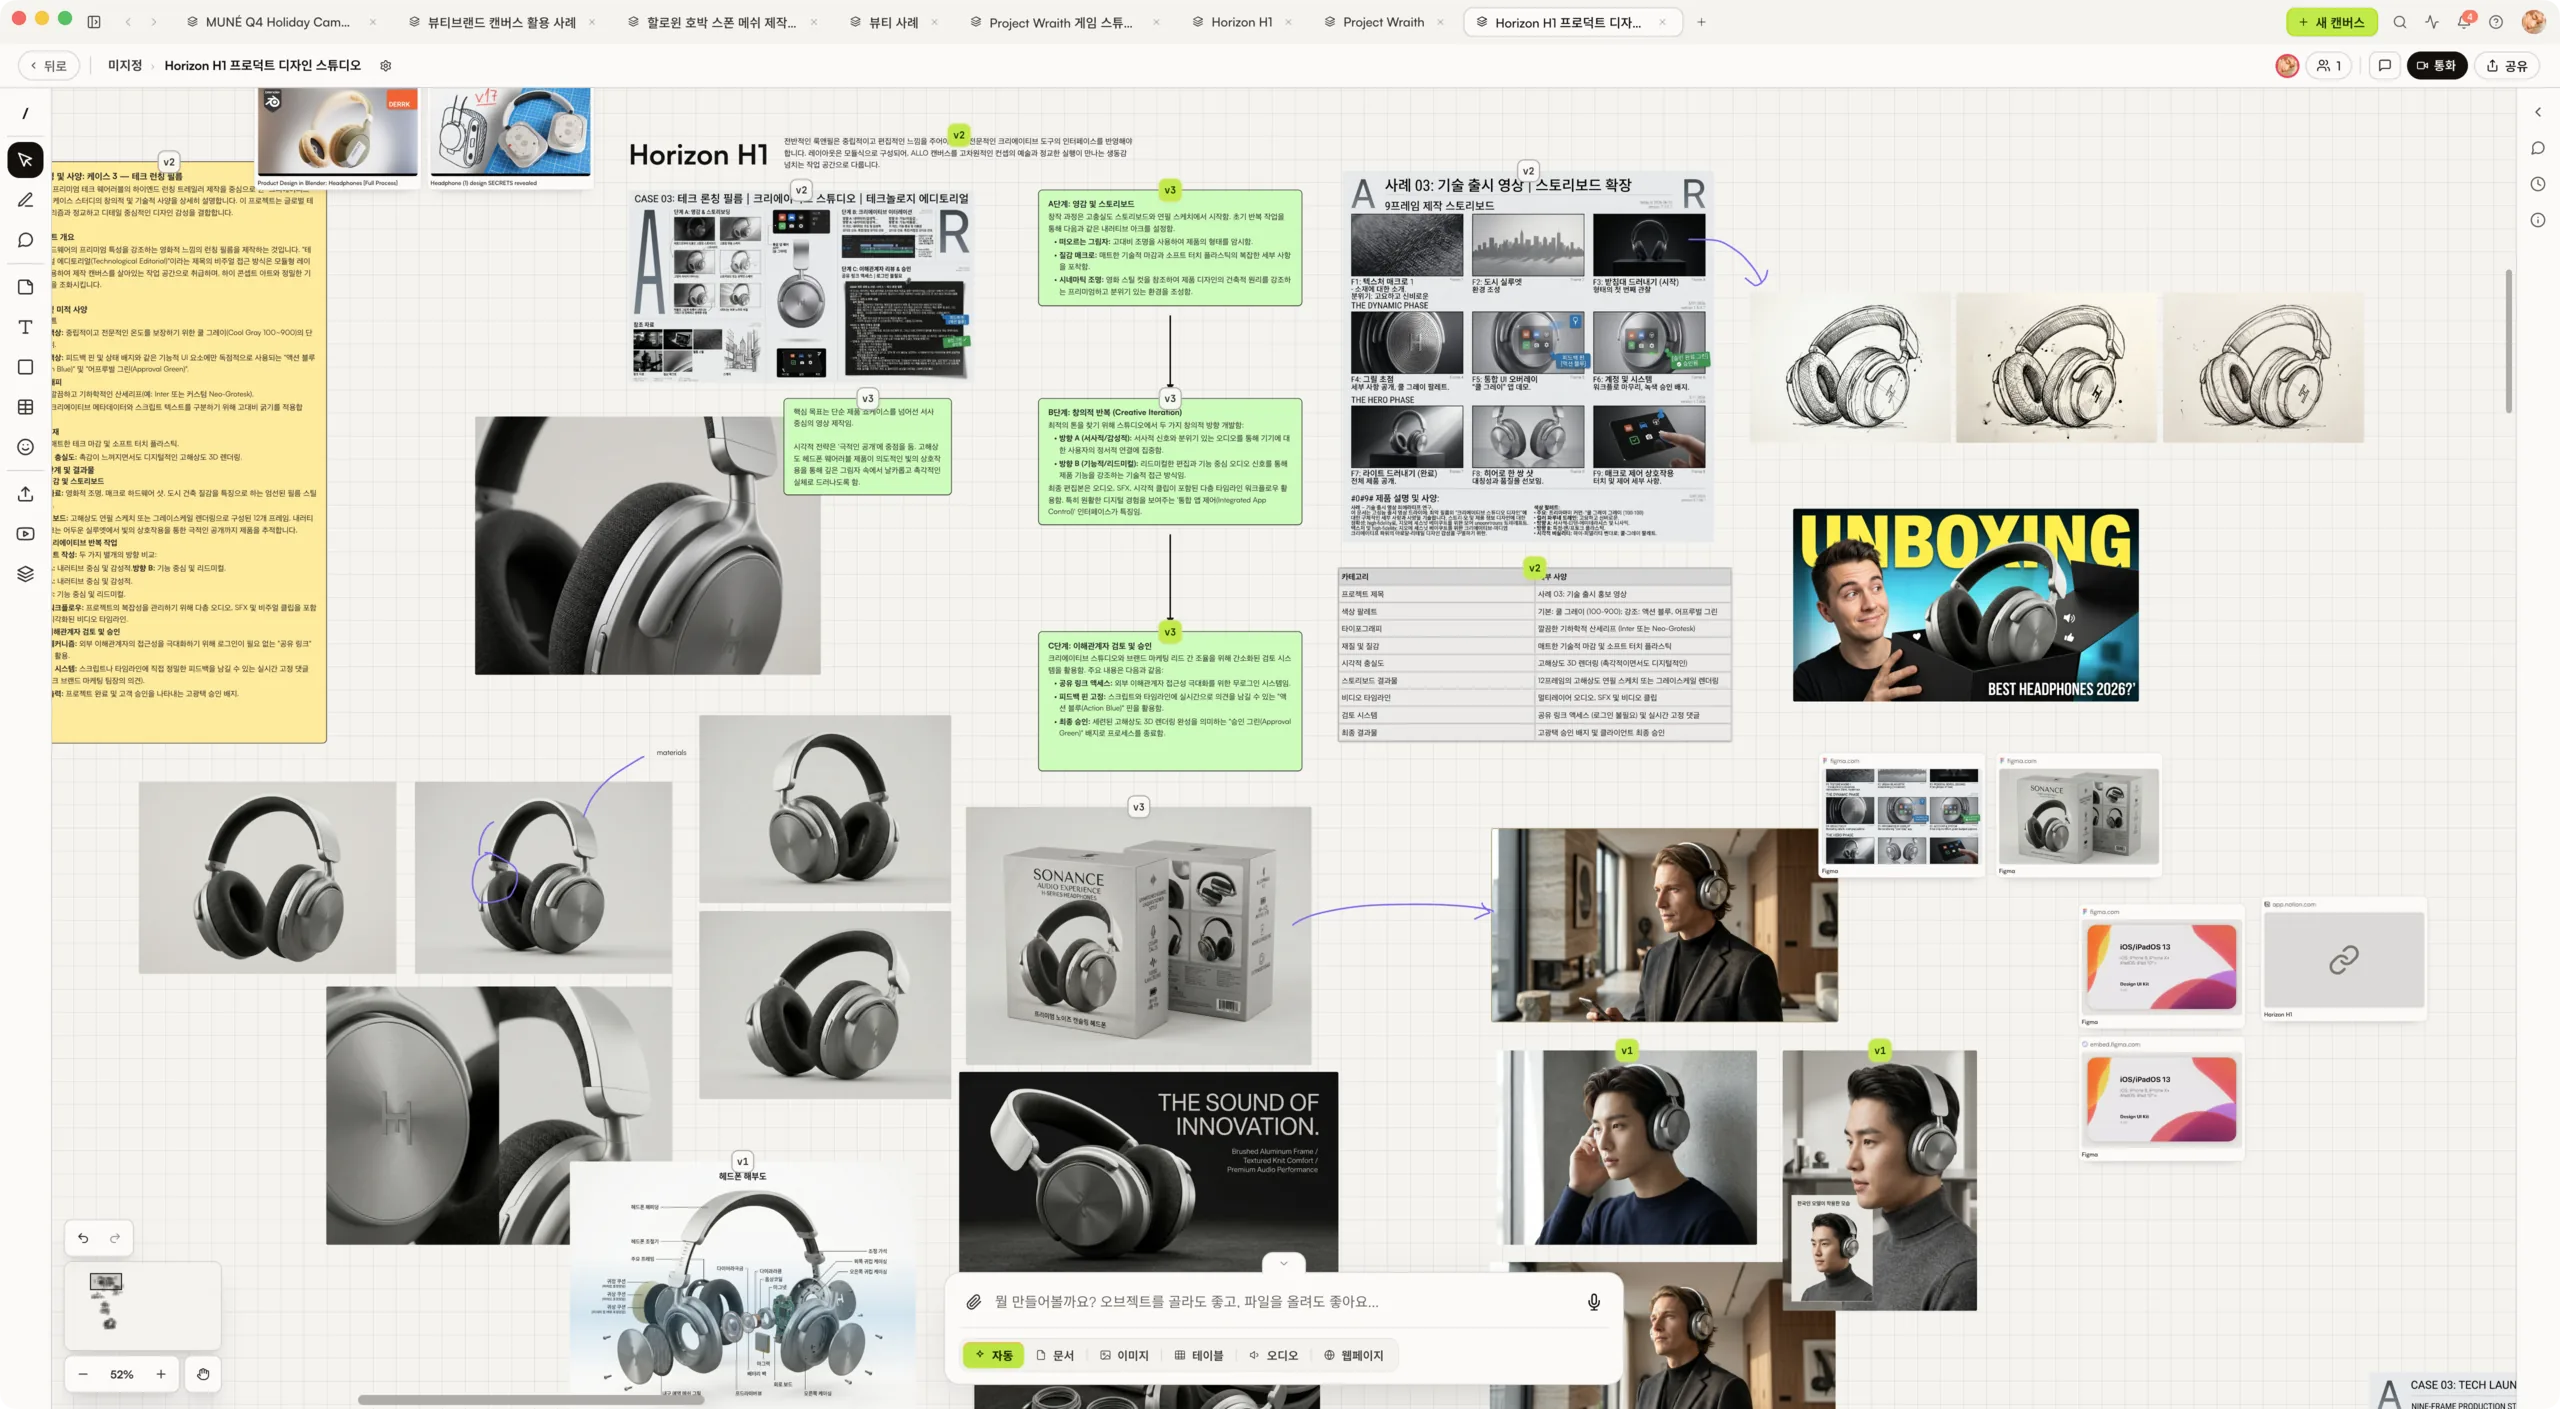2560x1409 pixels.
Task: Open new tab with plus button
Action: pyautogui.click(x=1701, y=22)
